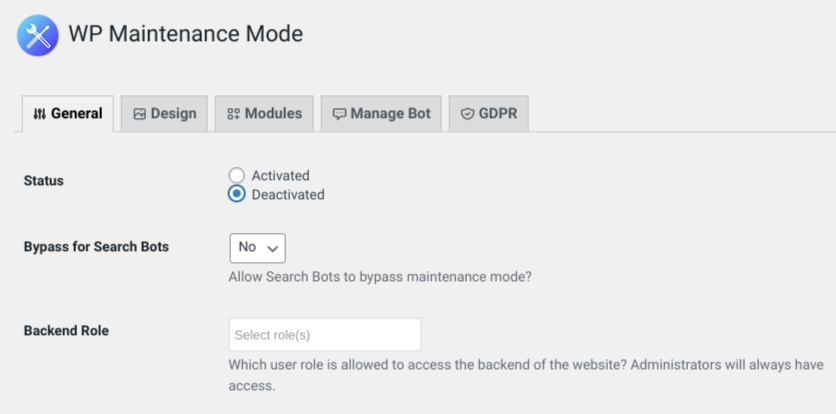The height and width of the screenshot is (414, 836).
Task: Go to the Manage Bot tab
Action: (381, 114)
